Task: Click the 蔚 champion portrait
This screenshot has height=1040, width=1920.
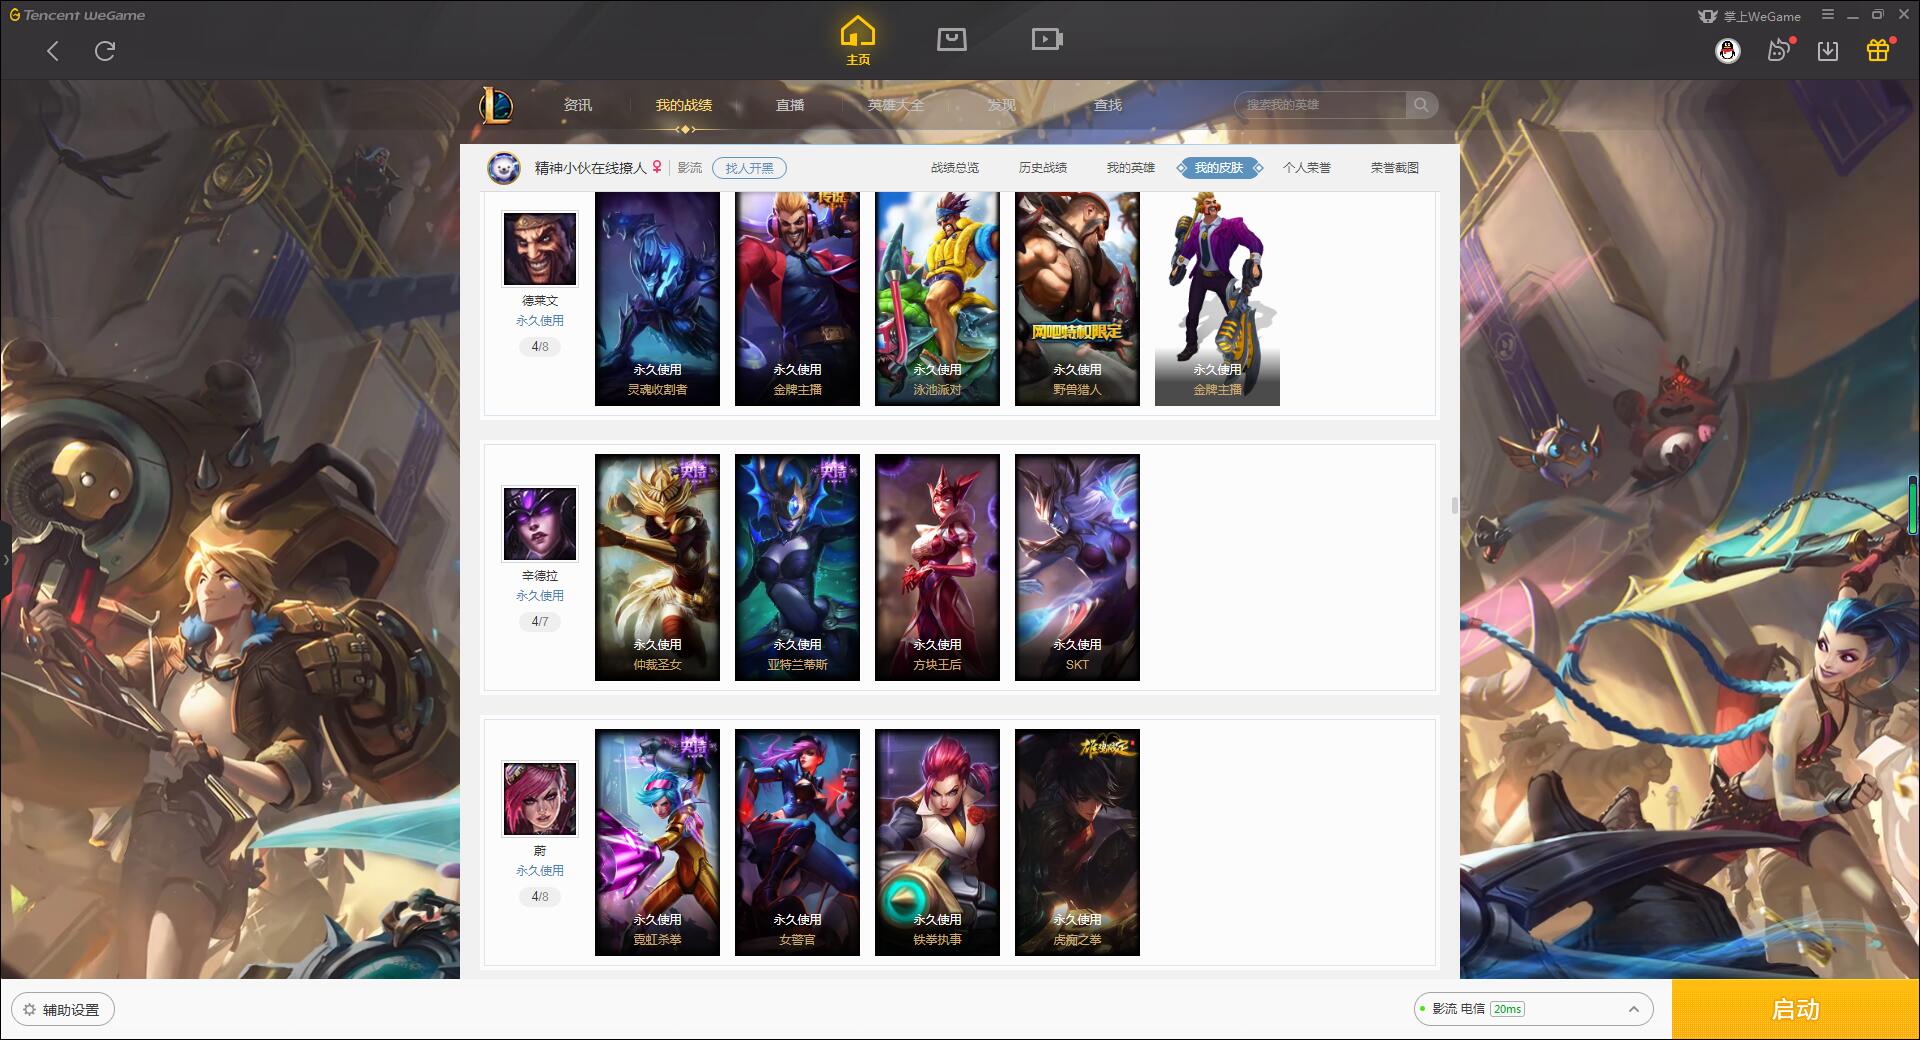Action: point(540,799)
